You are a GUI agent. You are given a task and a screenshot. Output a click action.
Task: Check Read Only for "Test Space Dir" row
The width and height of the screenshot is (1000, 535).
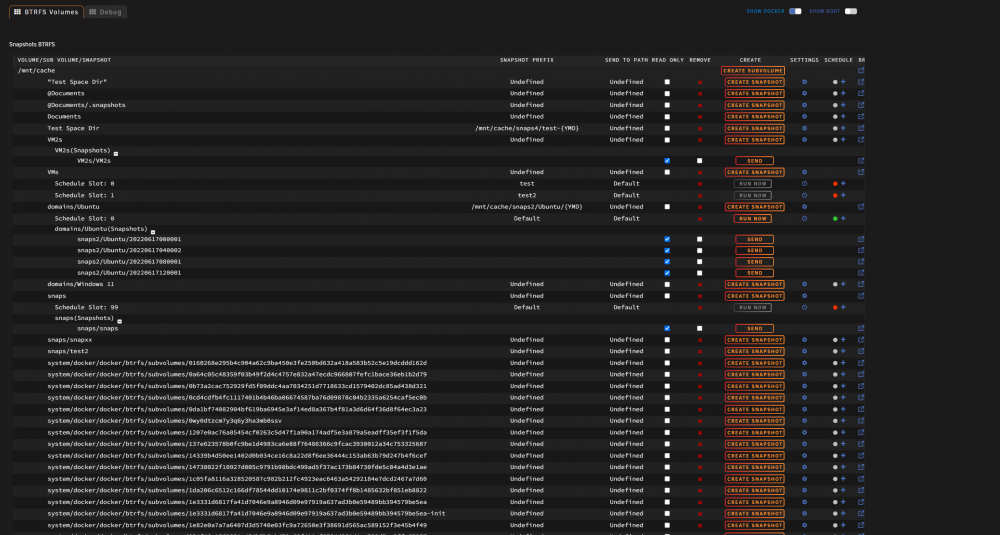(x=667, y=82)
